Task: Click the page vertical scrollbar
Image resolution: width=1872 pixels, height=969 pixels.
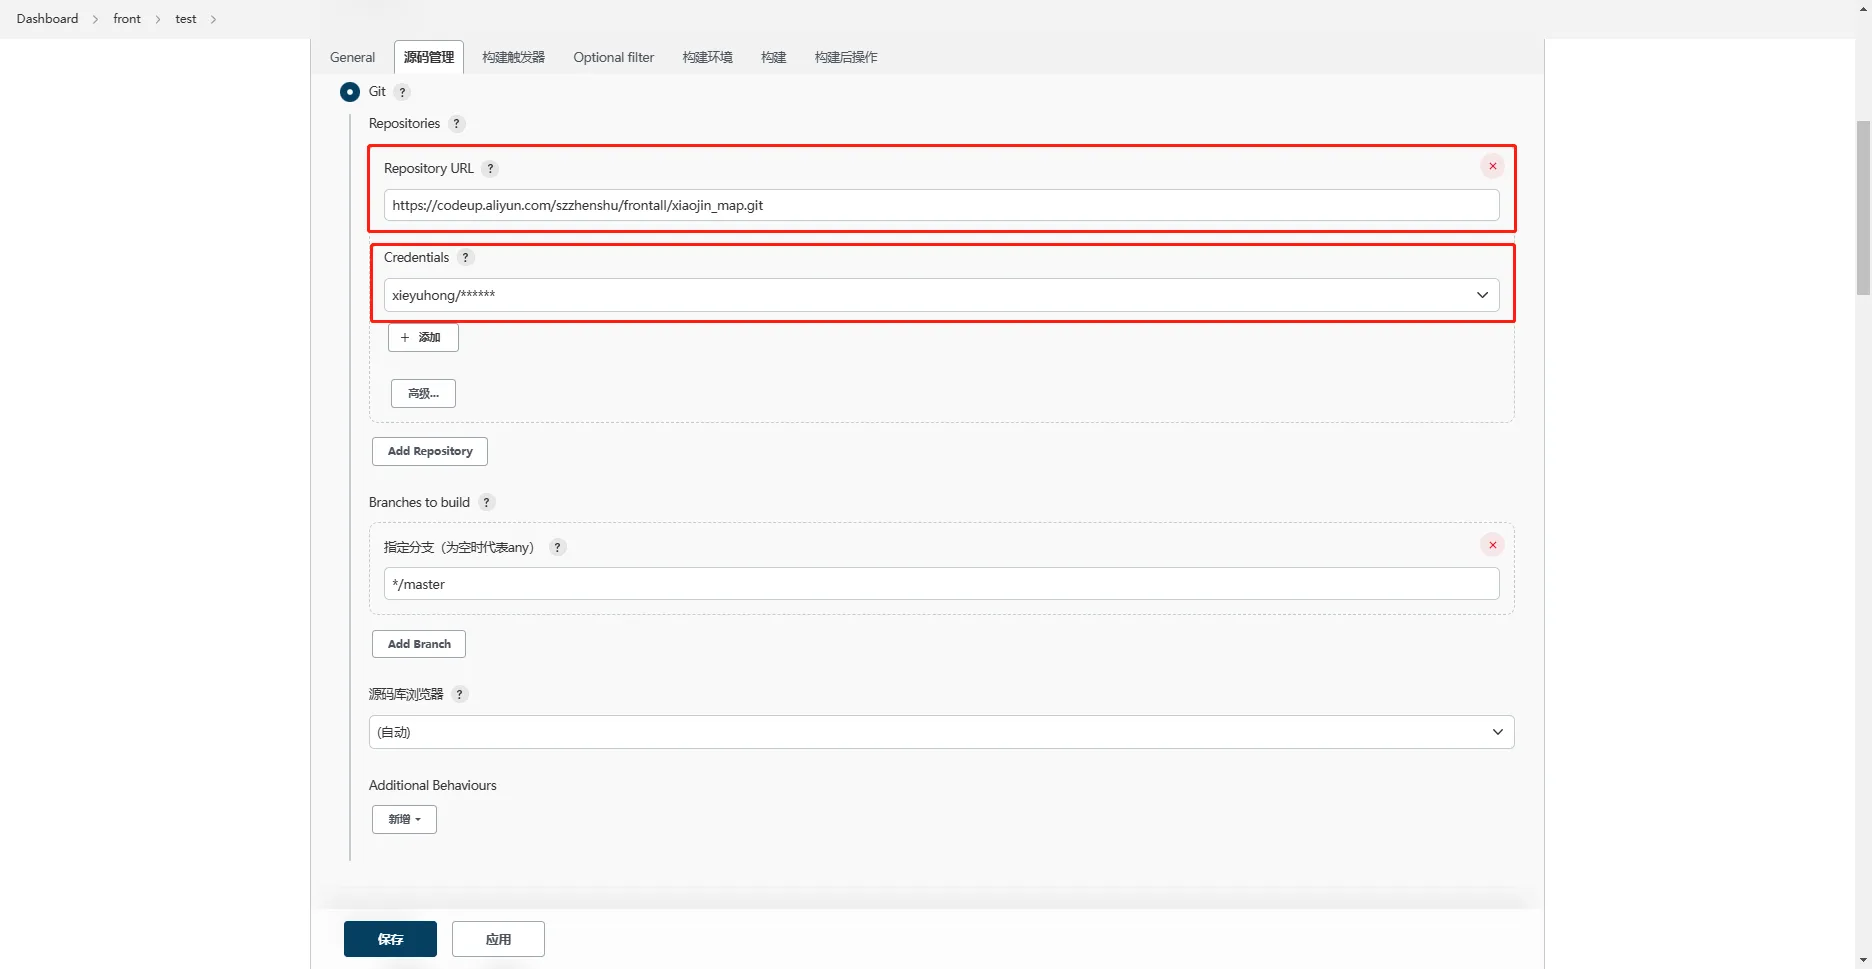Action: click(x=1863, y=208)
